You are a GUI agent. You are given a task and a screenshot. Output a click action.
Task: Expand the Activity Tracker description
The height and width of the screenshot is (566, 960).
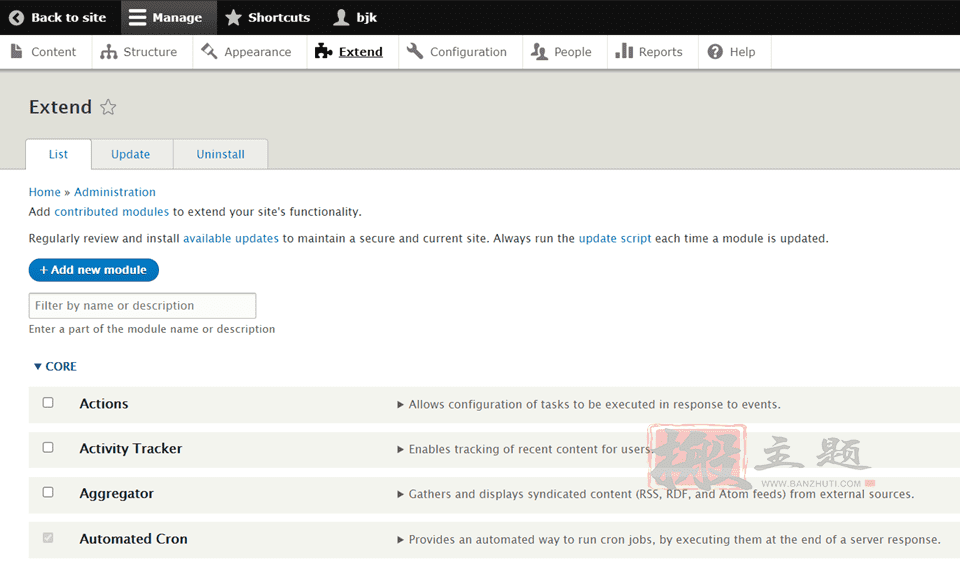(400, 449)
